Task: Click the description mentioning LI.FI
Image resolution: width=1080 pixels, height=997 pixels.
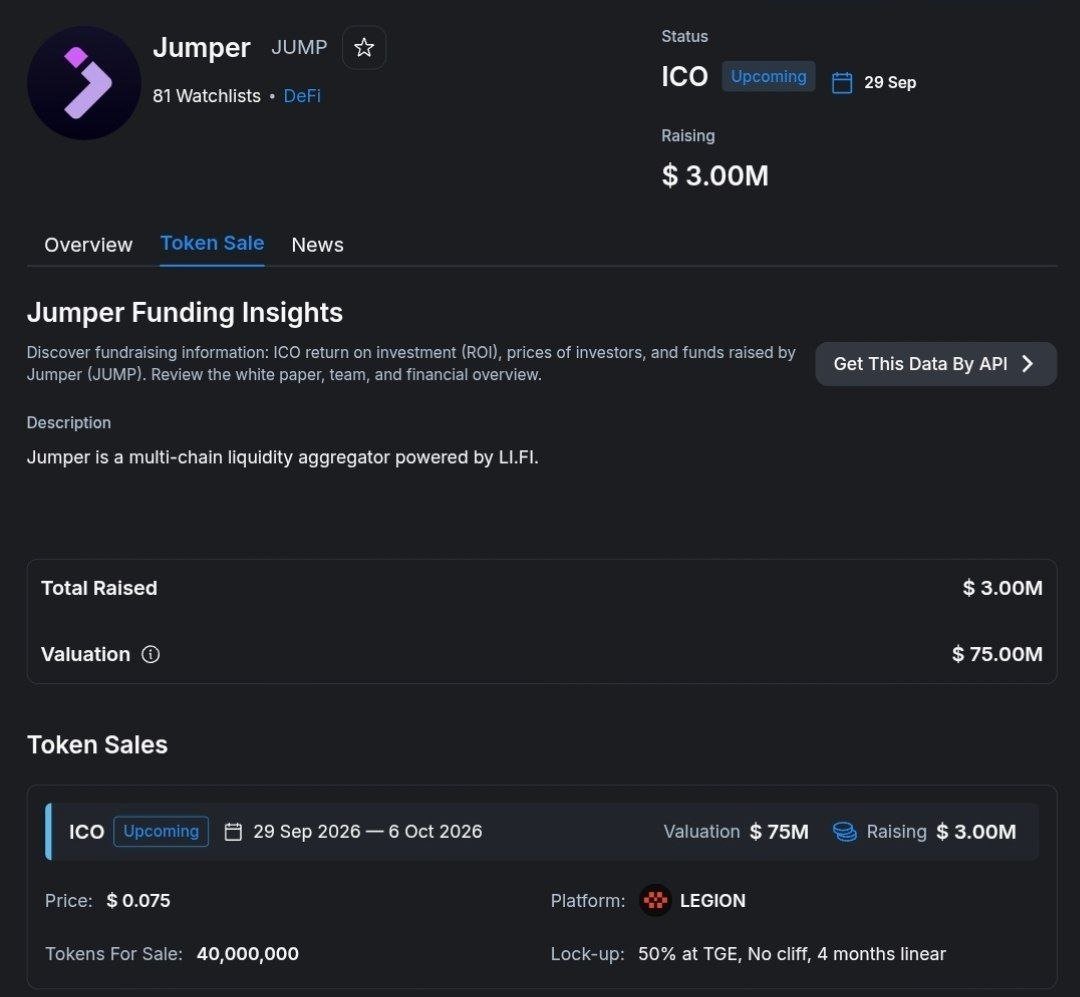Action: [x=282, y=458]
